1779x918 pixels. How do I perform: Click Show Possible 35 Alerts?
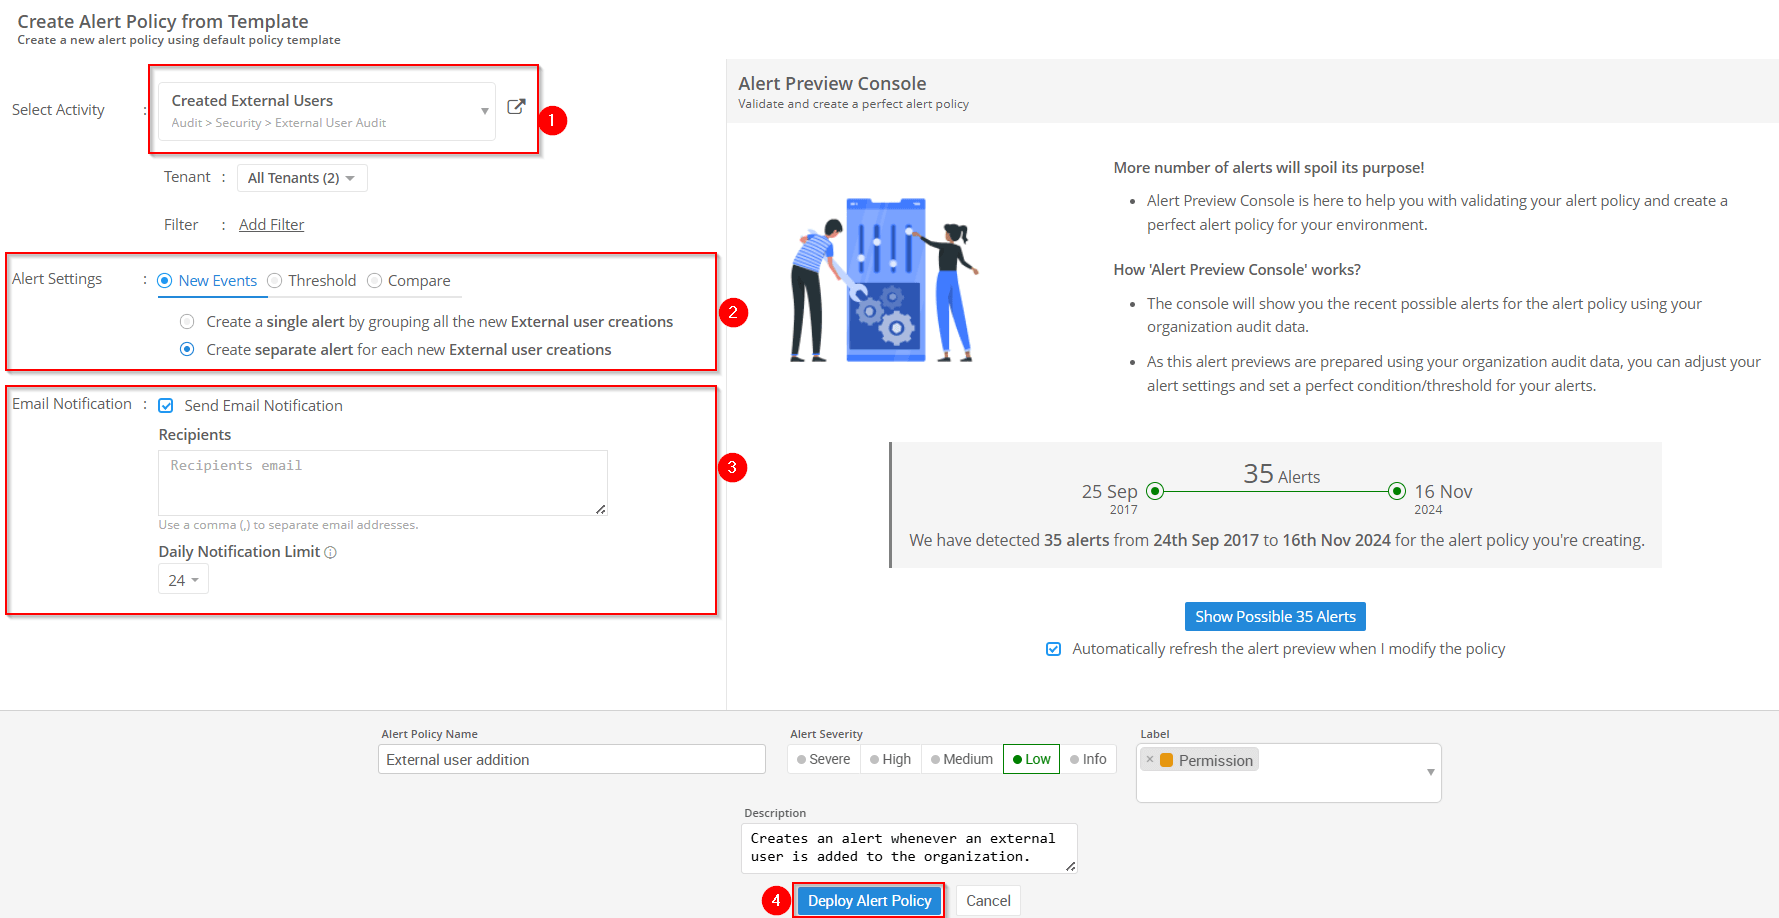tap(1275, 616)
